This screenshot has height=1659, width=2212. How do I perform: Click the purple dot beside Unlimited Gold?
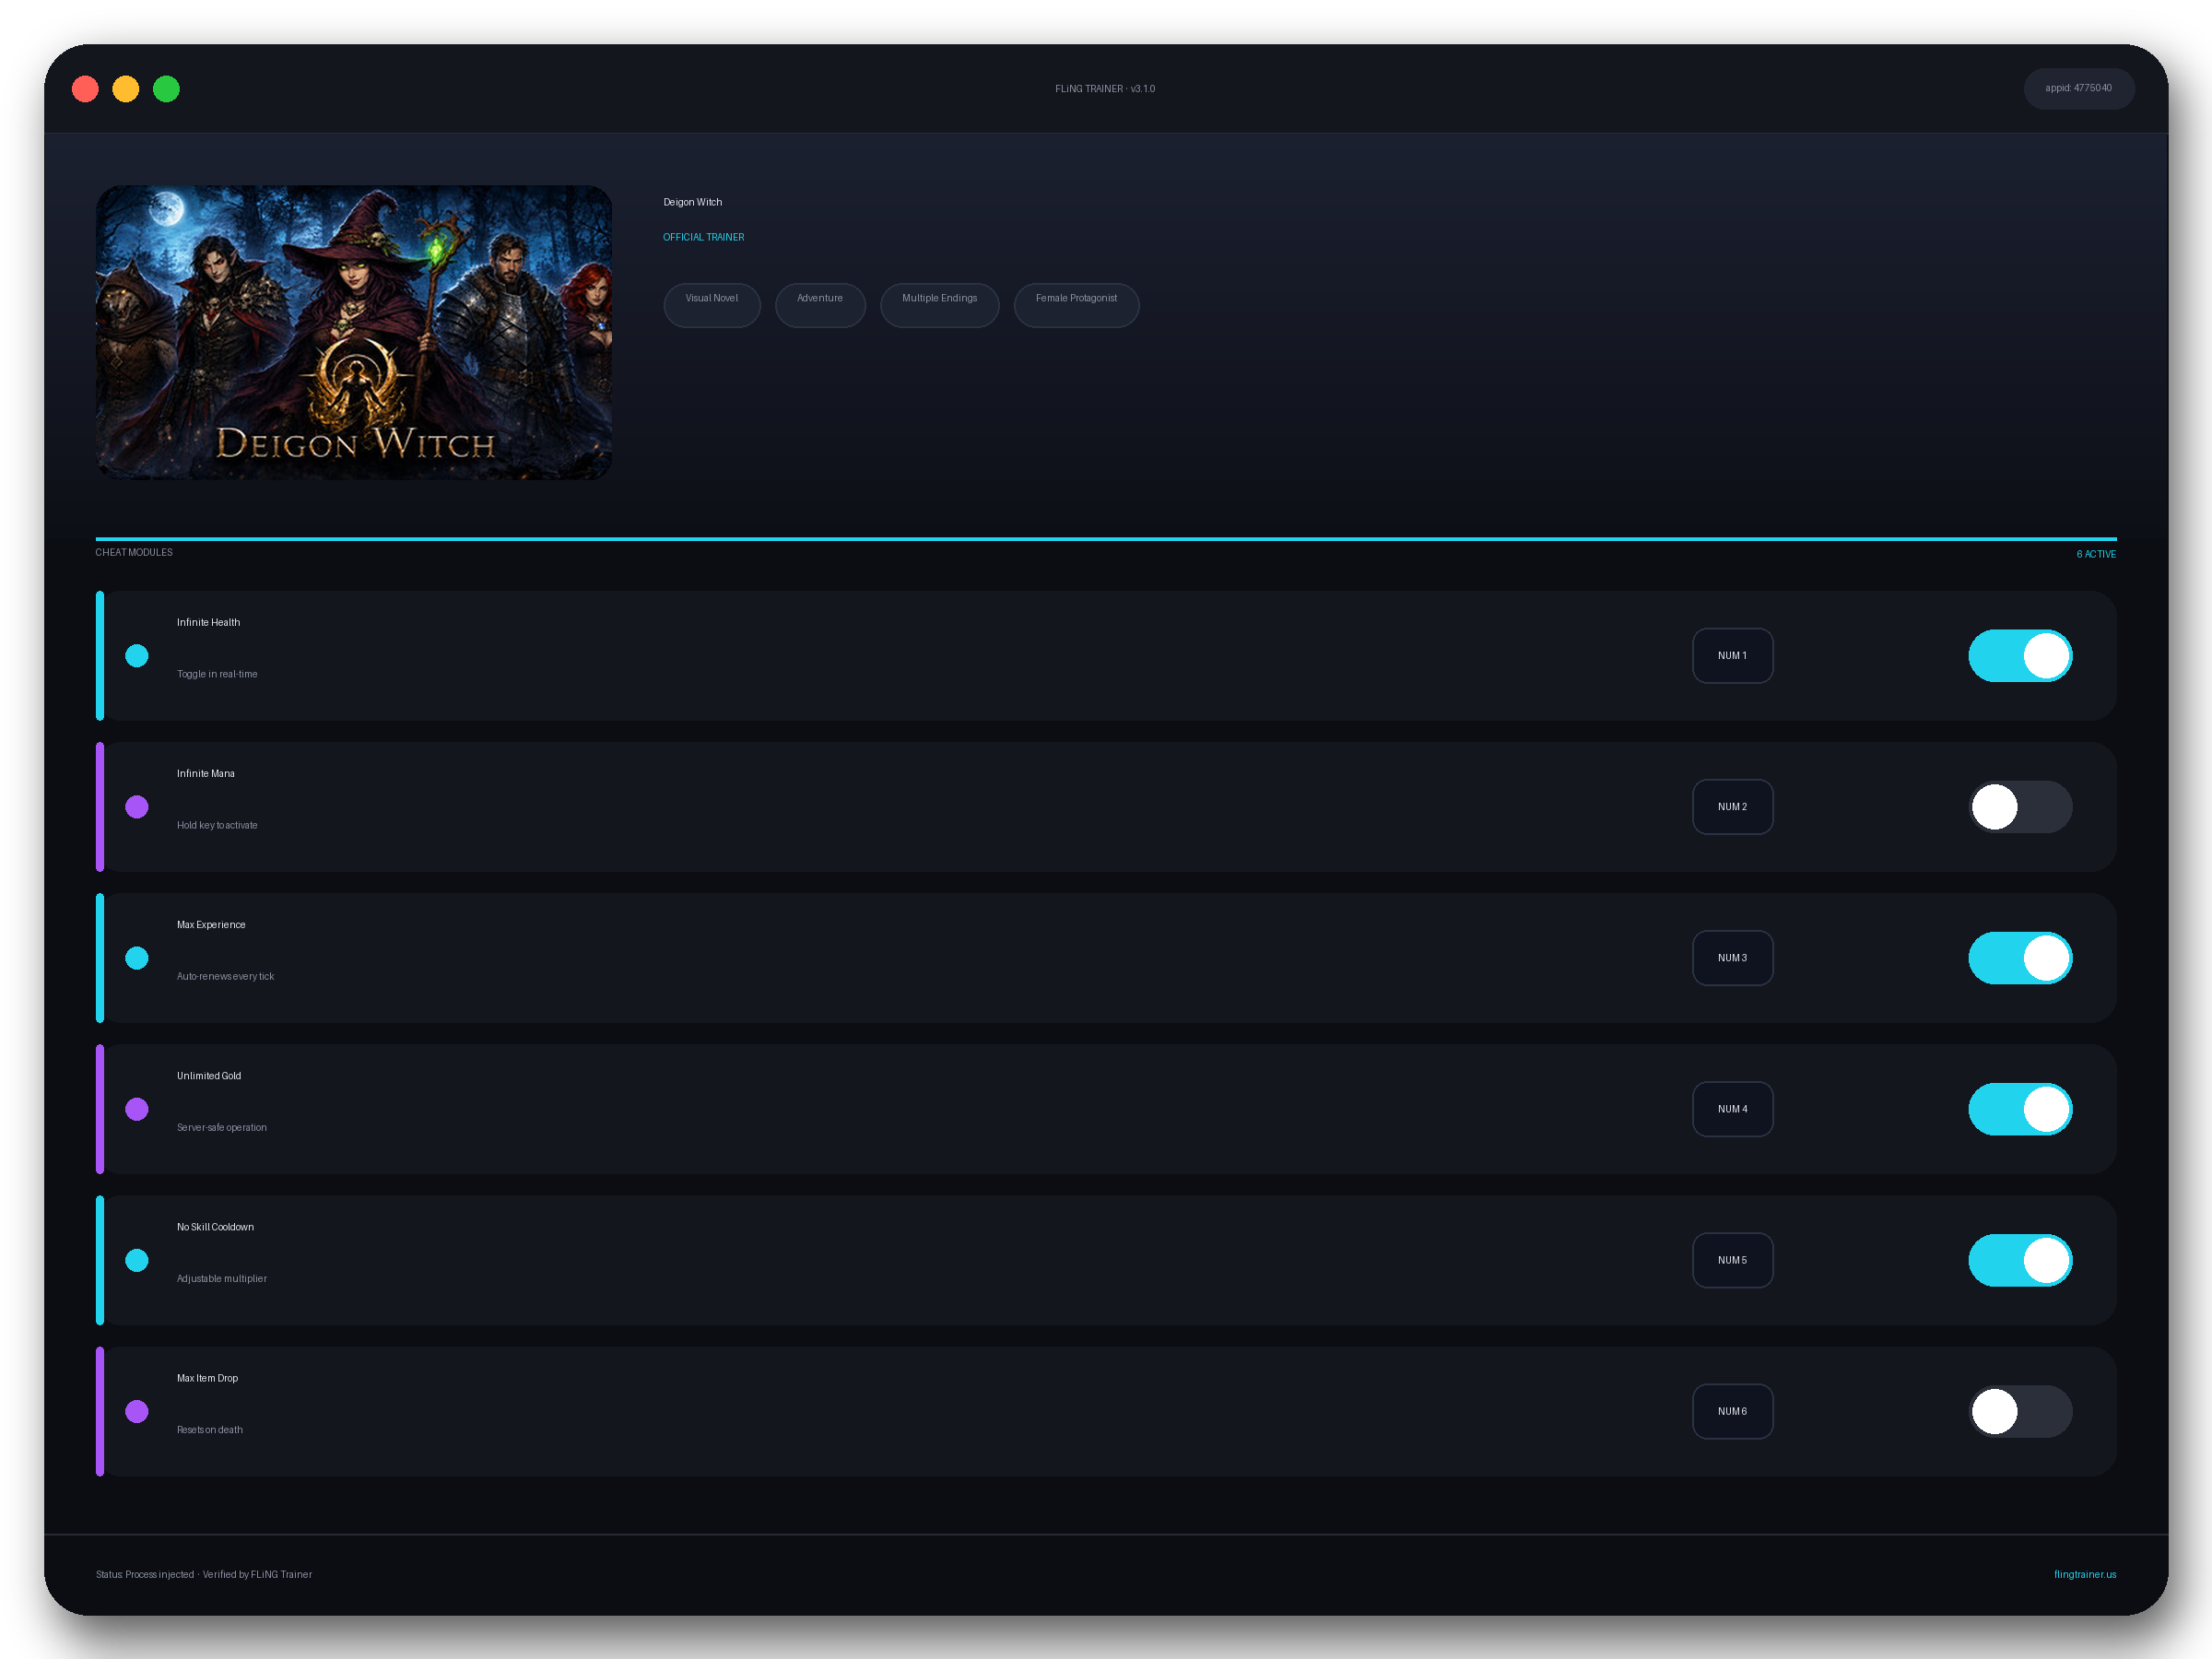[x=137, y=1109]
